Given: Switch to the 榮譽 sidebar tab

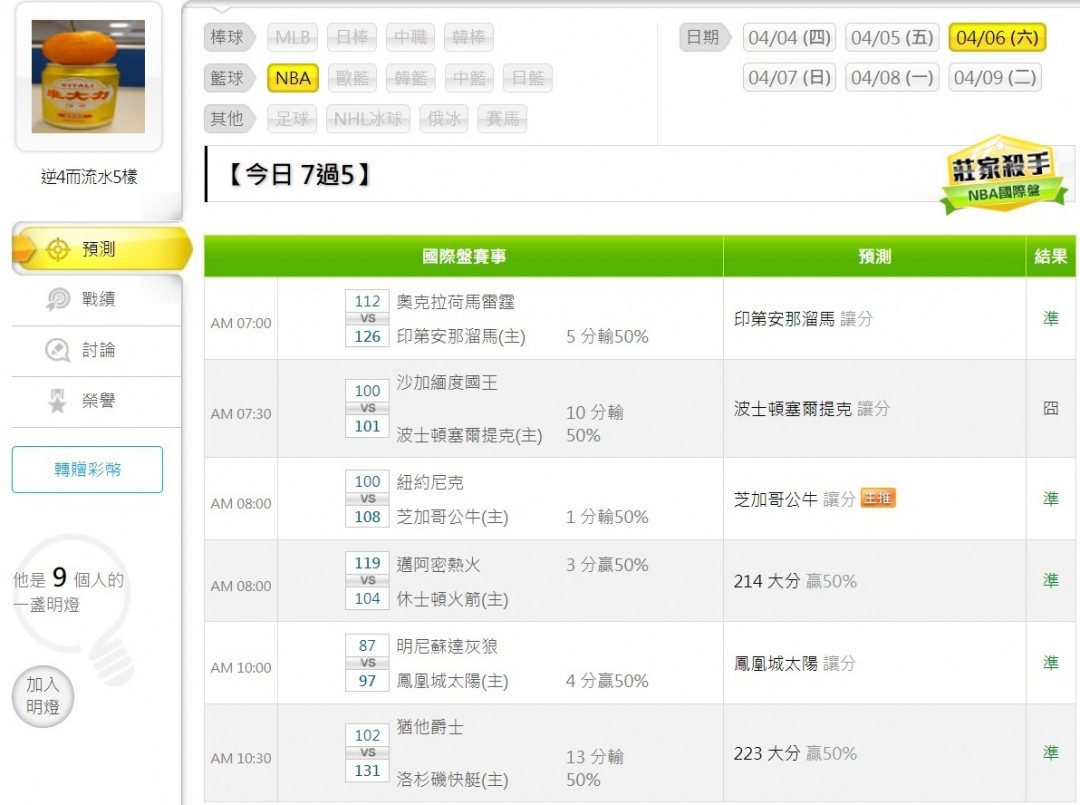Looking at the screenshot, I should (96, 401).
